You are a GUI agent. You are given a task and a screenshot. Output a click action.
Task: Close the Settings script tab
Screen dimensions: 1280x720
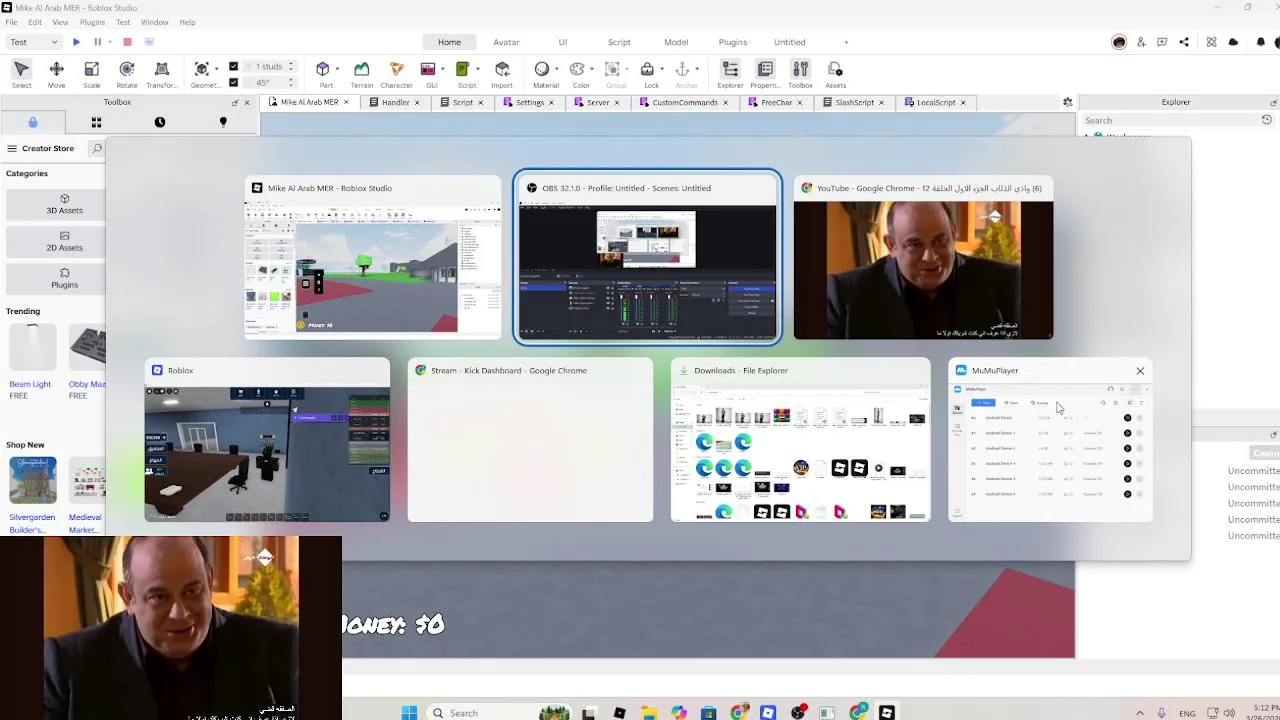[x=551, y=102]
